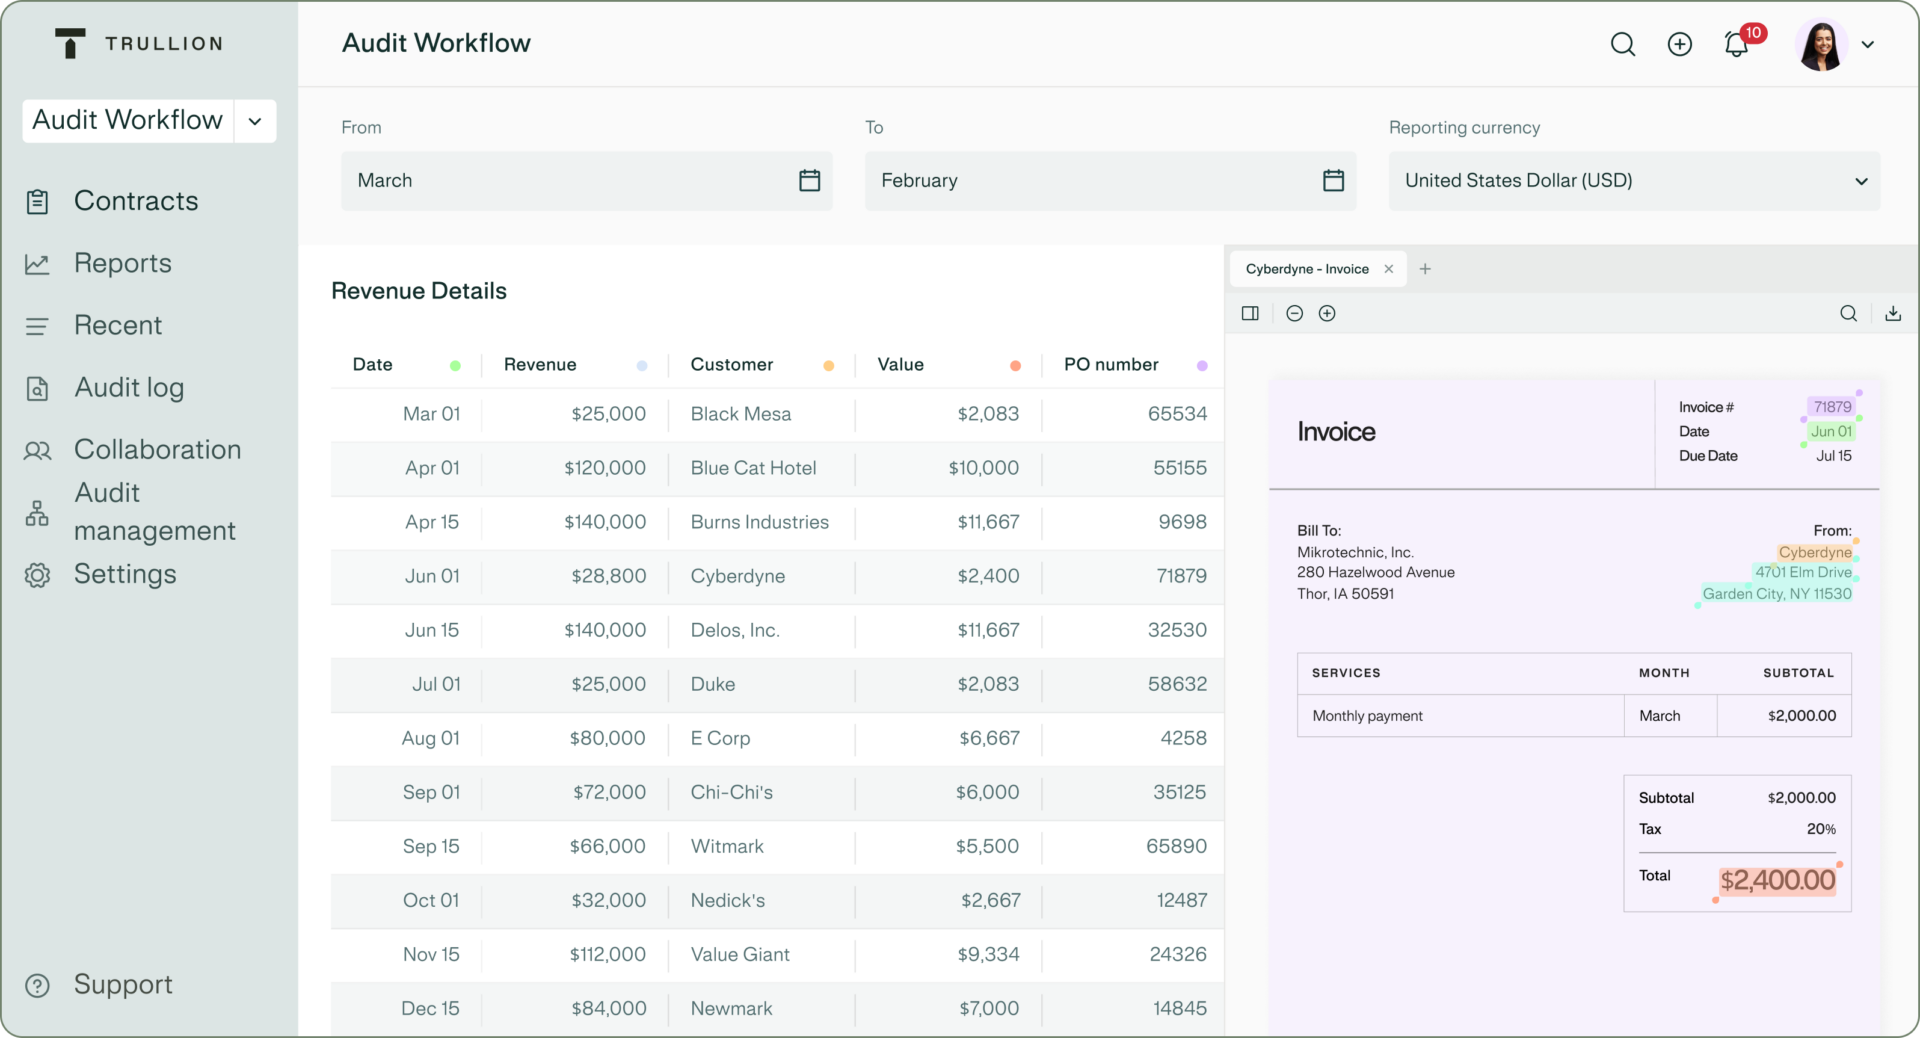Download the Cyberdyne invoice

(x=1893, y=313)
